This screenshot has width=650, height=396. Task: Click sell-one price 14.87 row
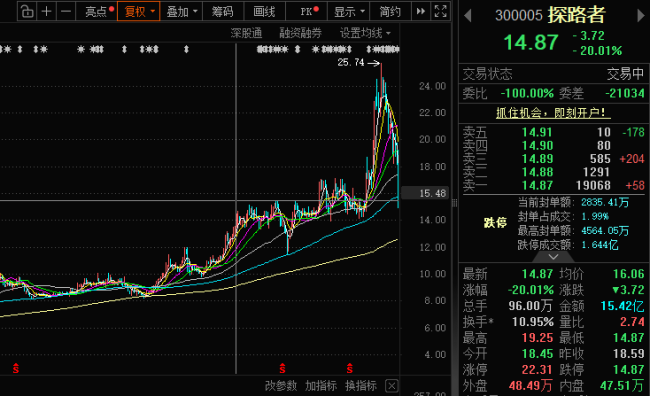(553, 185)
